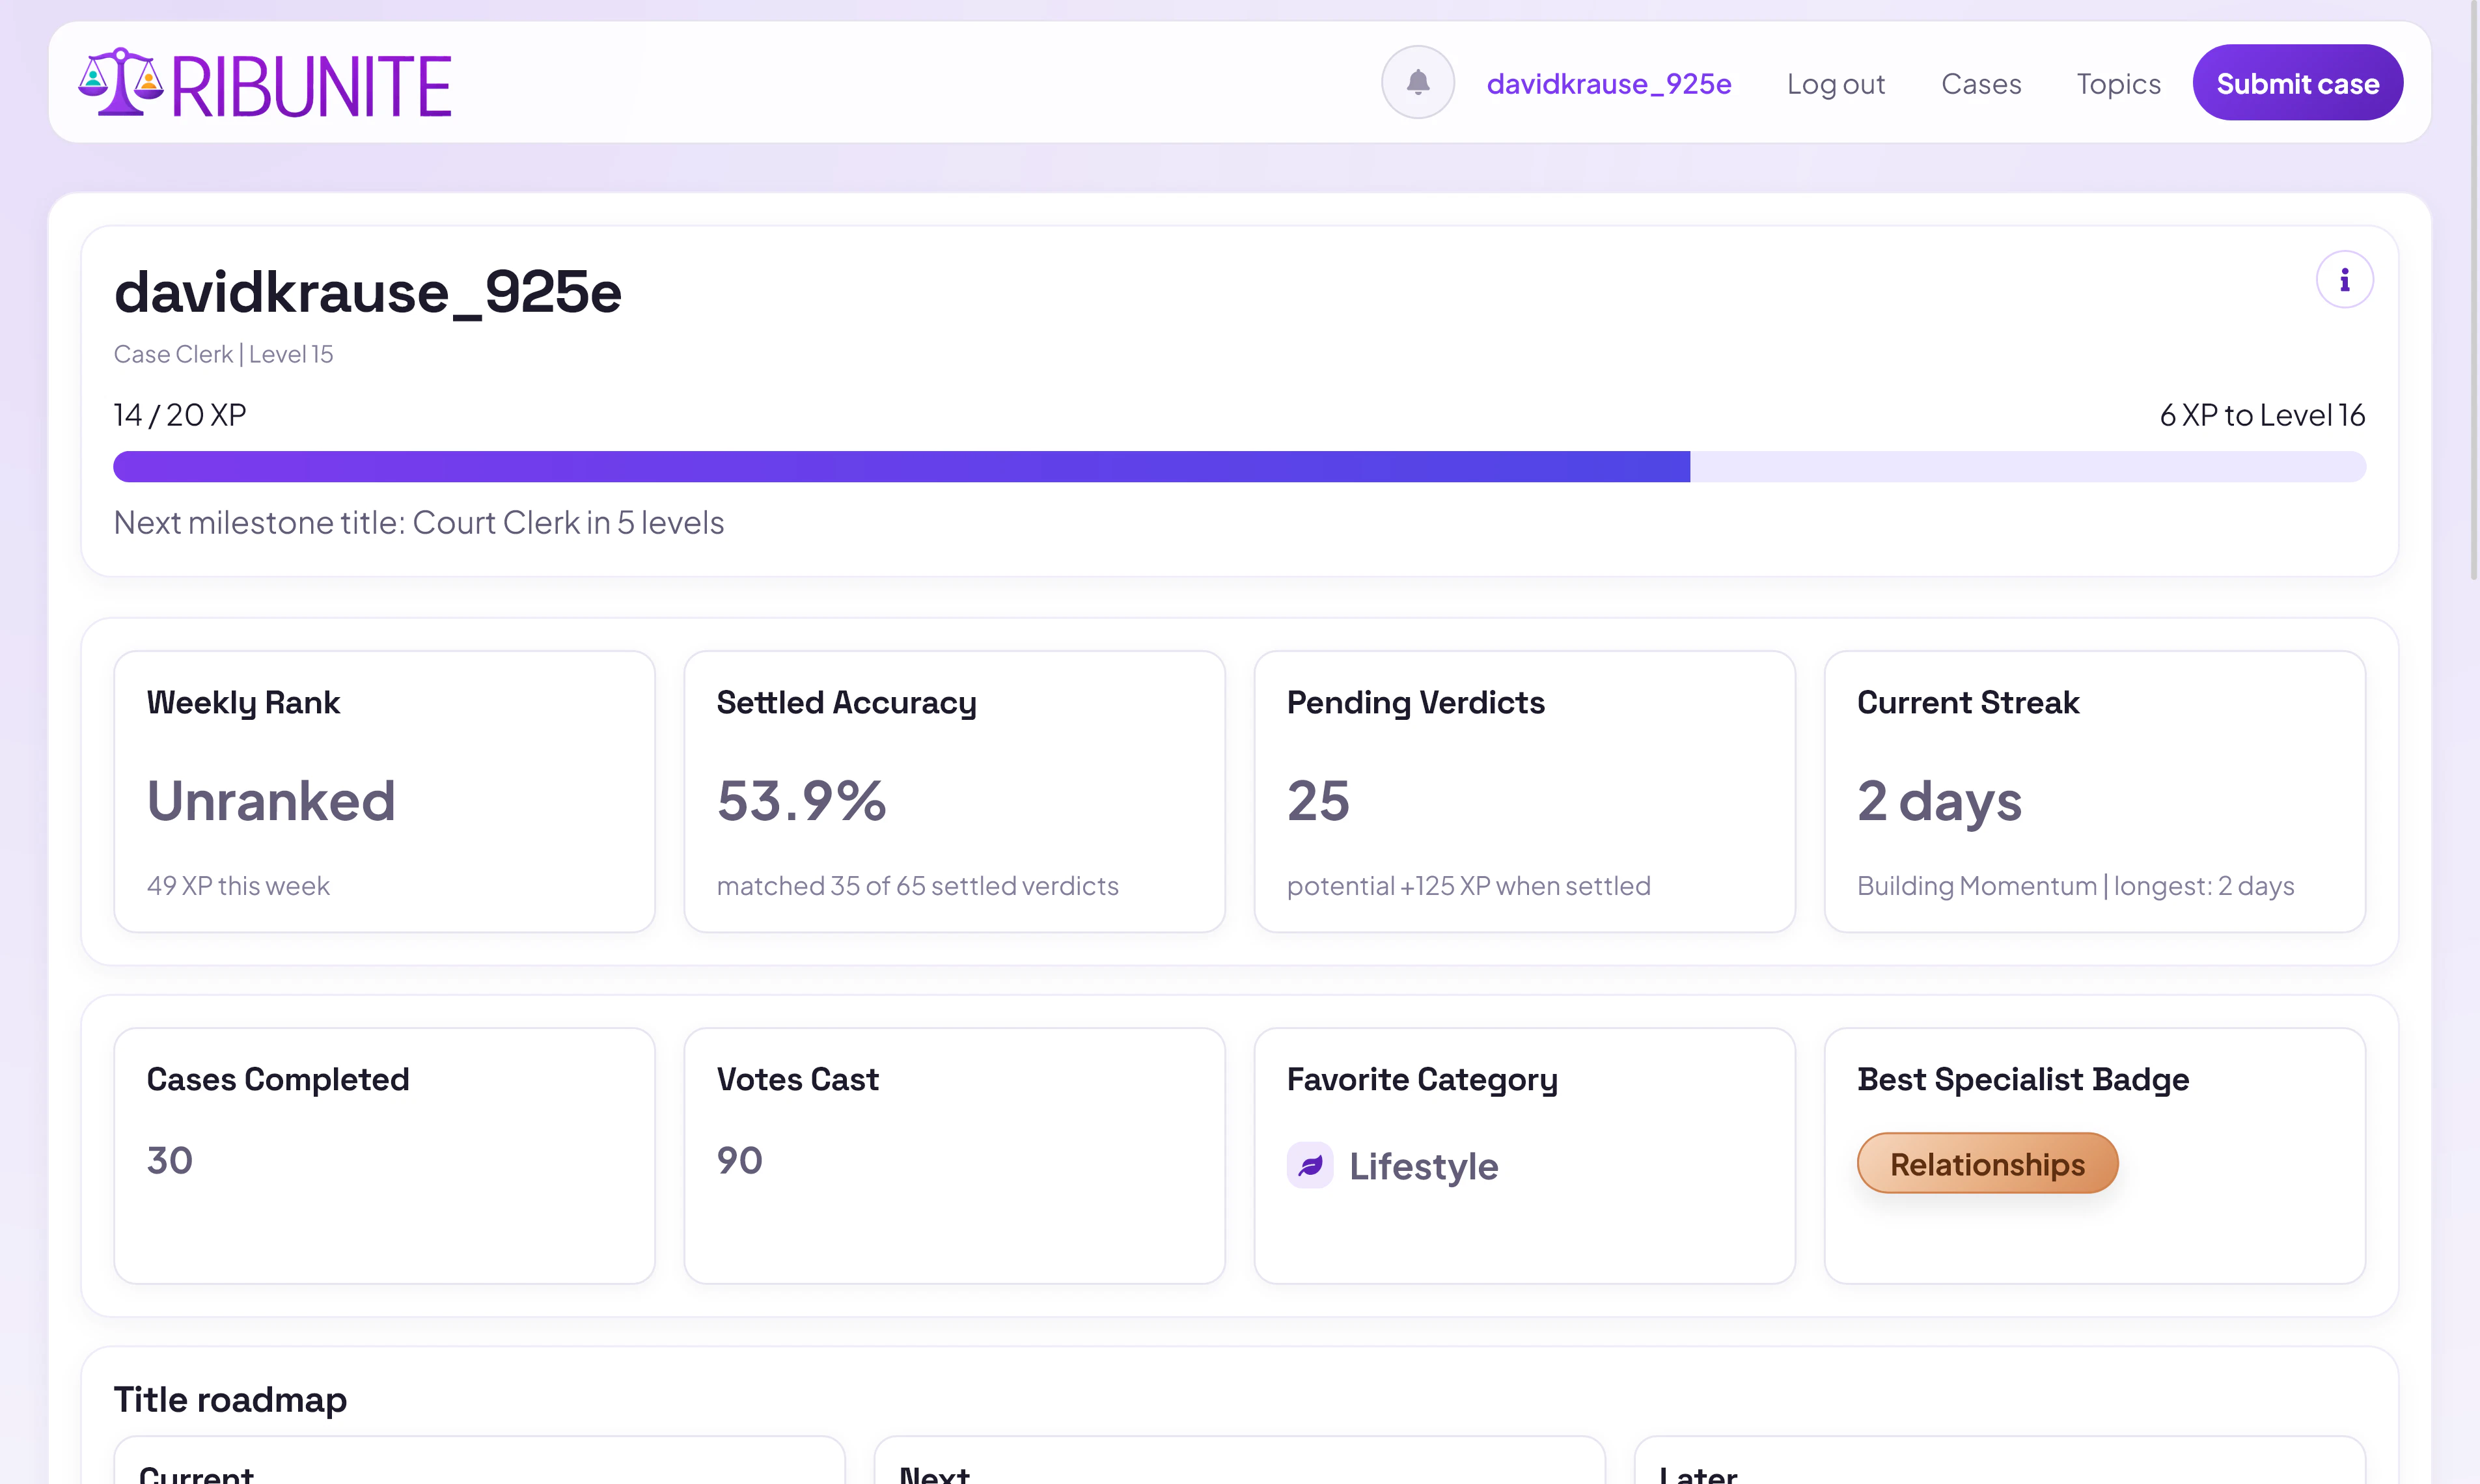Open the Topics page
This screenshot has height=1484, width=2480.
pos(2118,83)
